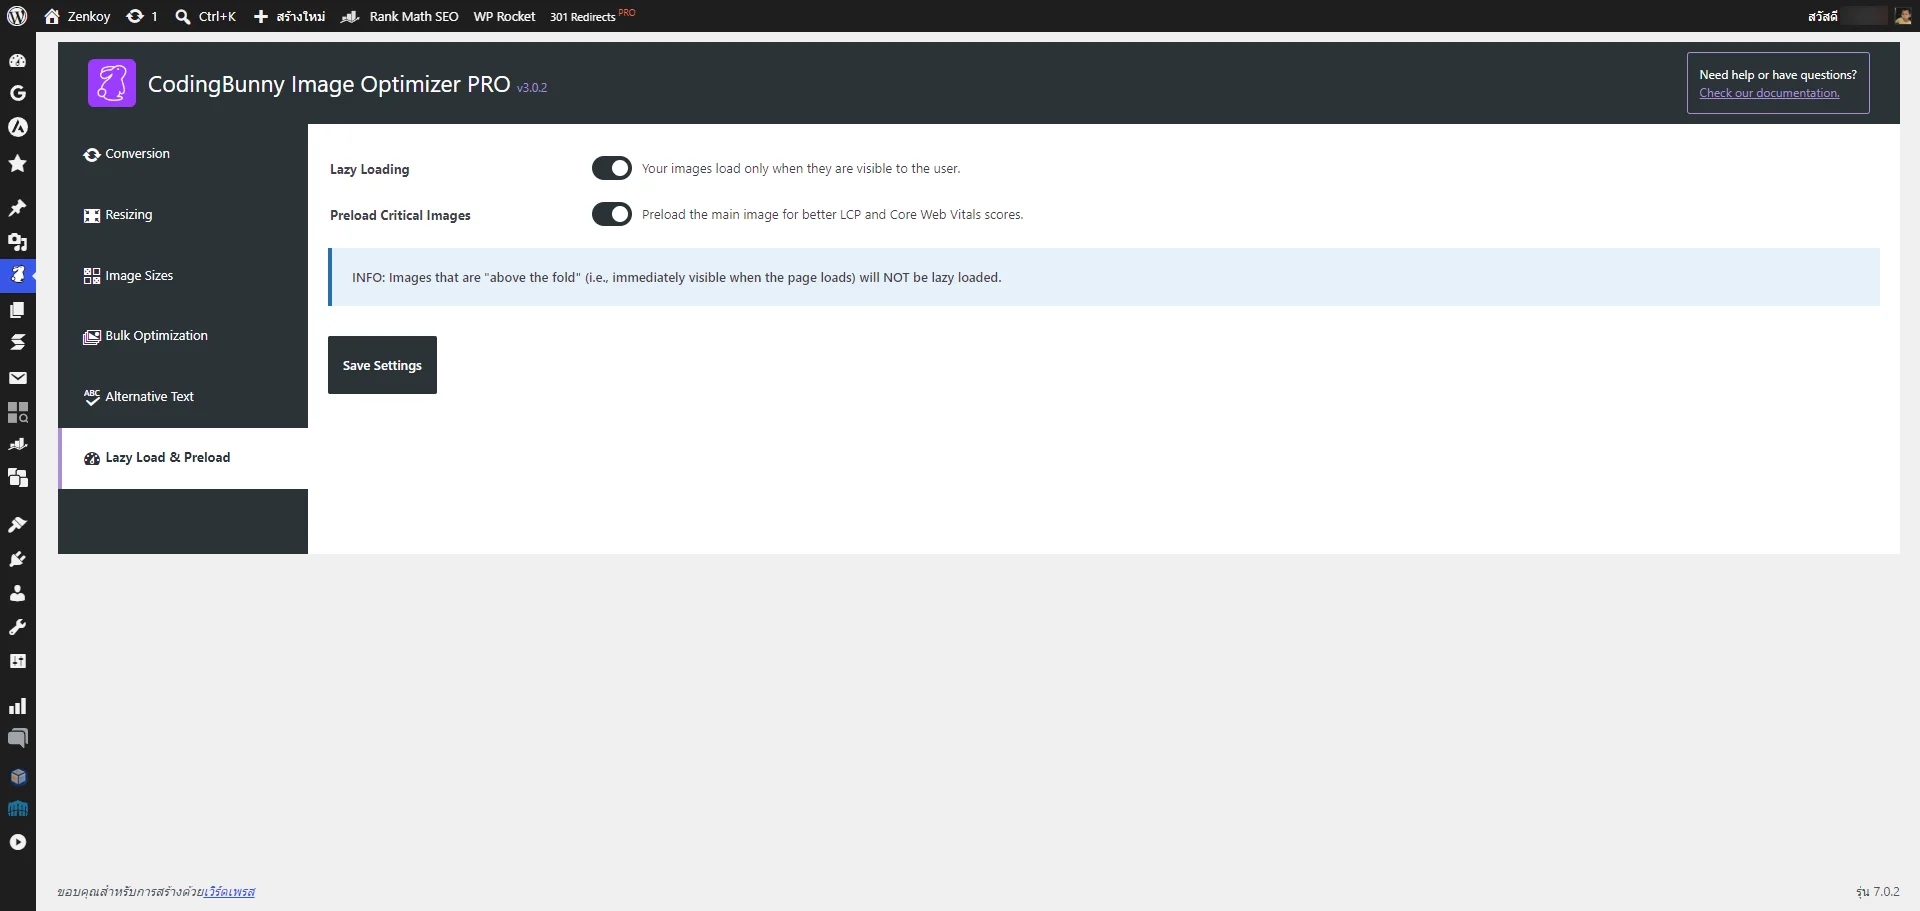Open the Resizing tab
This screenshot has width=1920, height=911.
click(x=183, y=215)
